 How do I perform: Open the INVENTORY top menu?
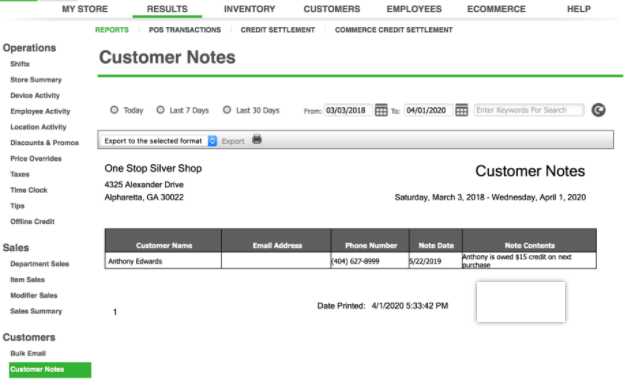click(x=249, y=9)
